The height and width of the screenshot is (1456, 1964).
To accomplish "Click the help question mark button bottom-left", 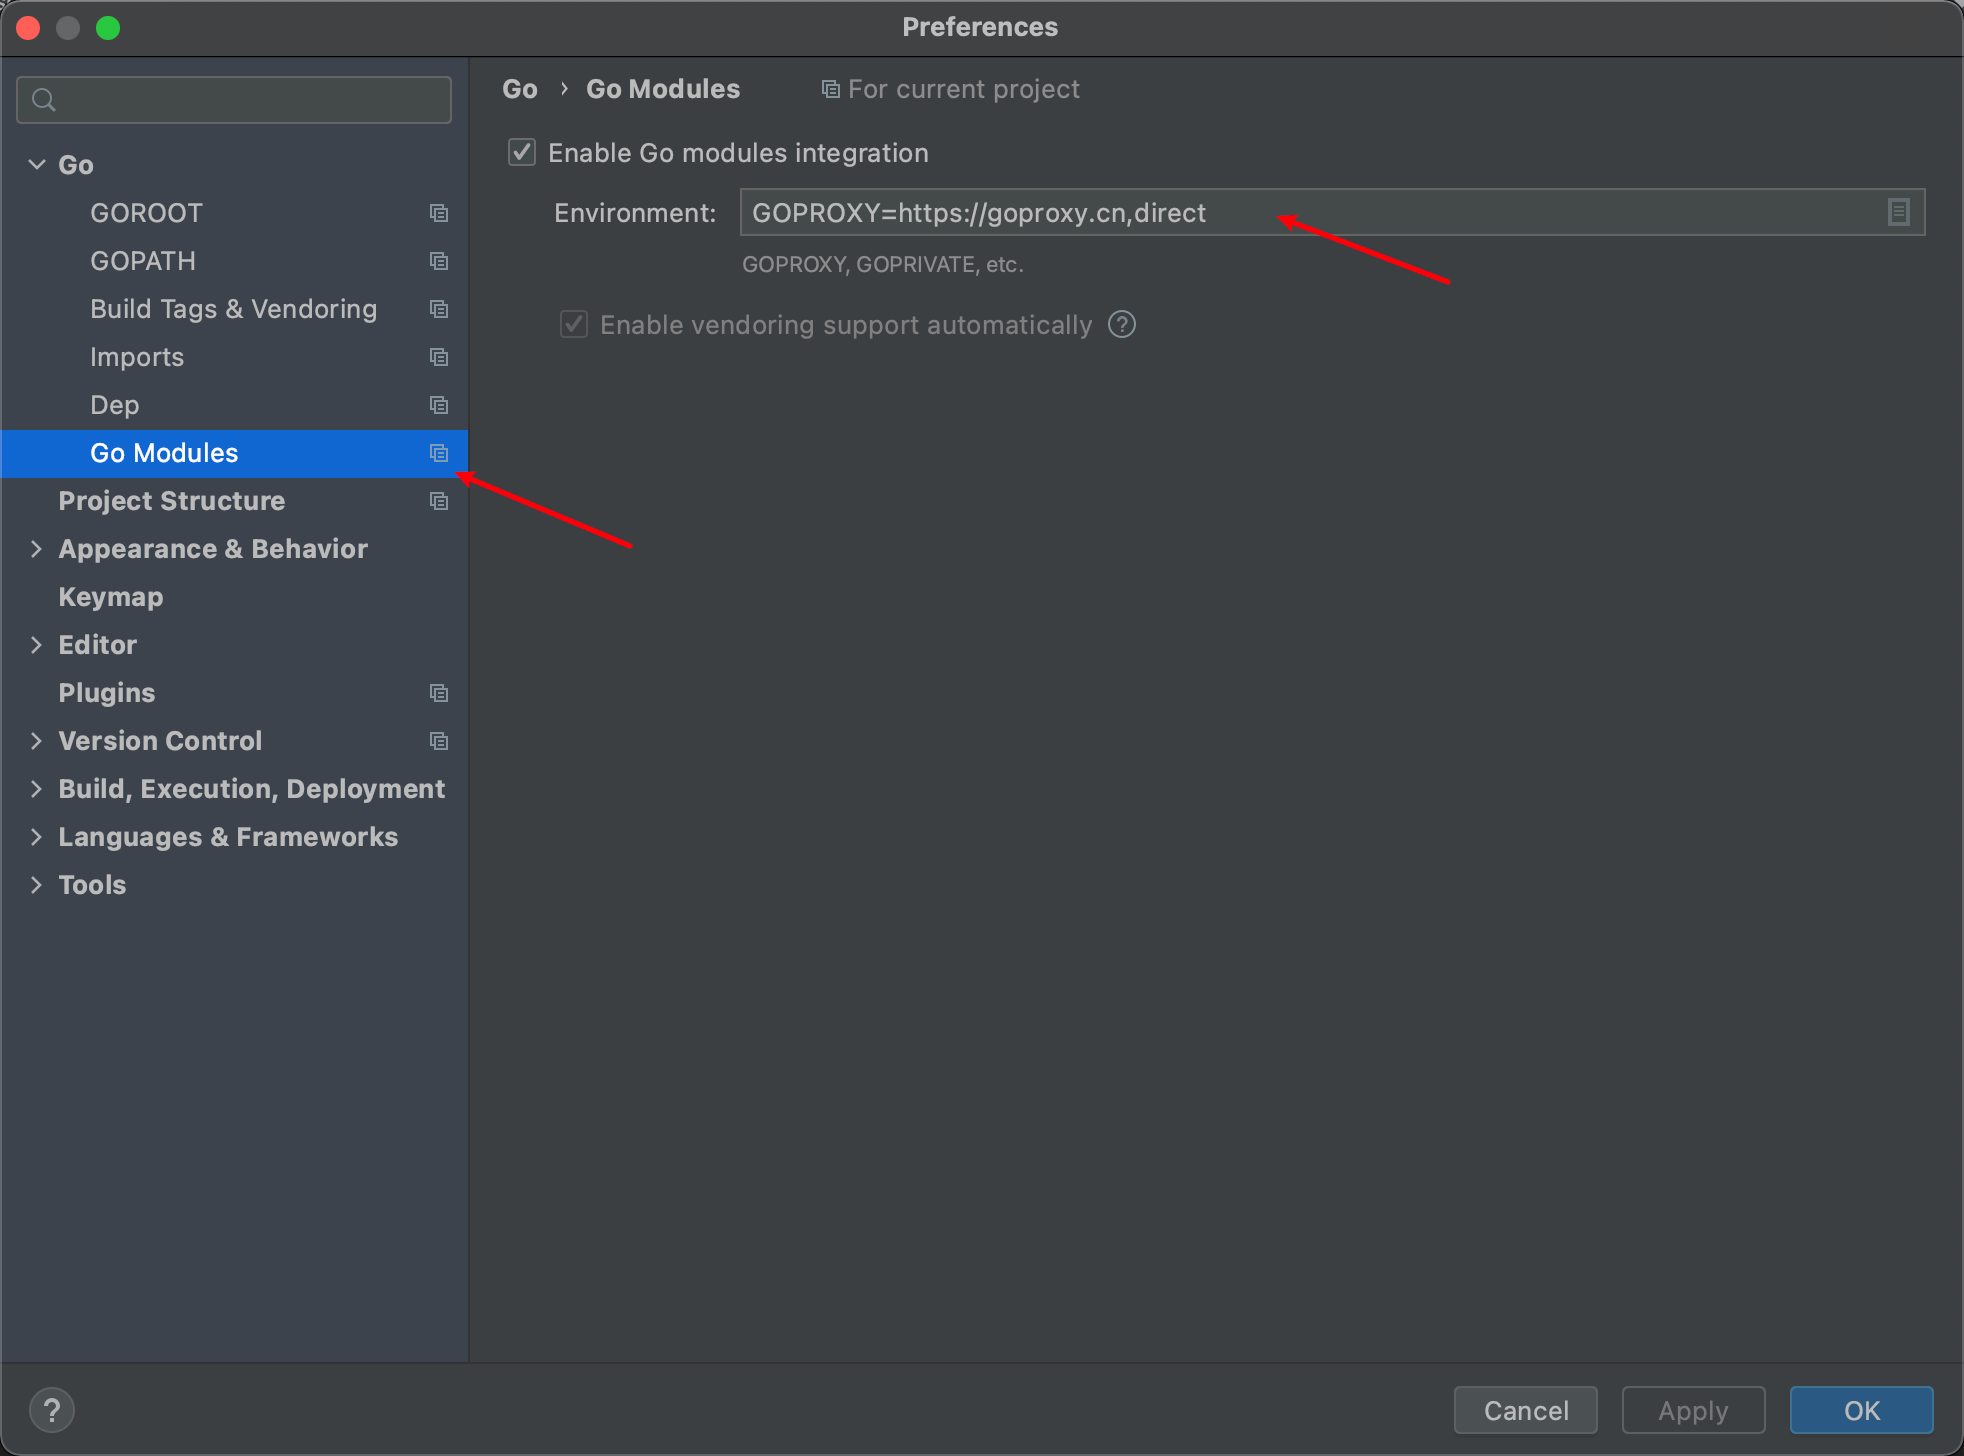I will pyautogui.click(x=51, y=1410).
